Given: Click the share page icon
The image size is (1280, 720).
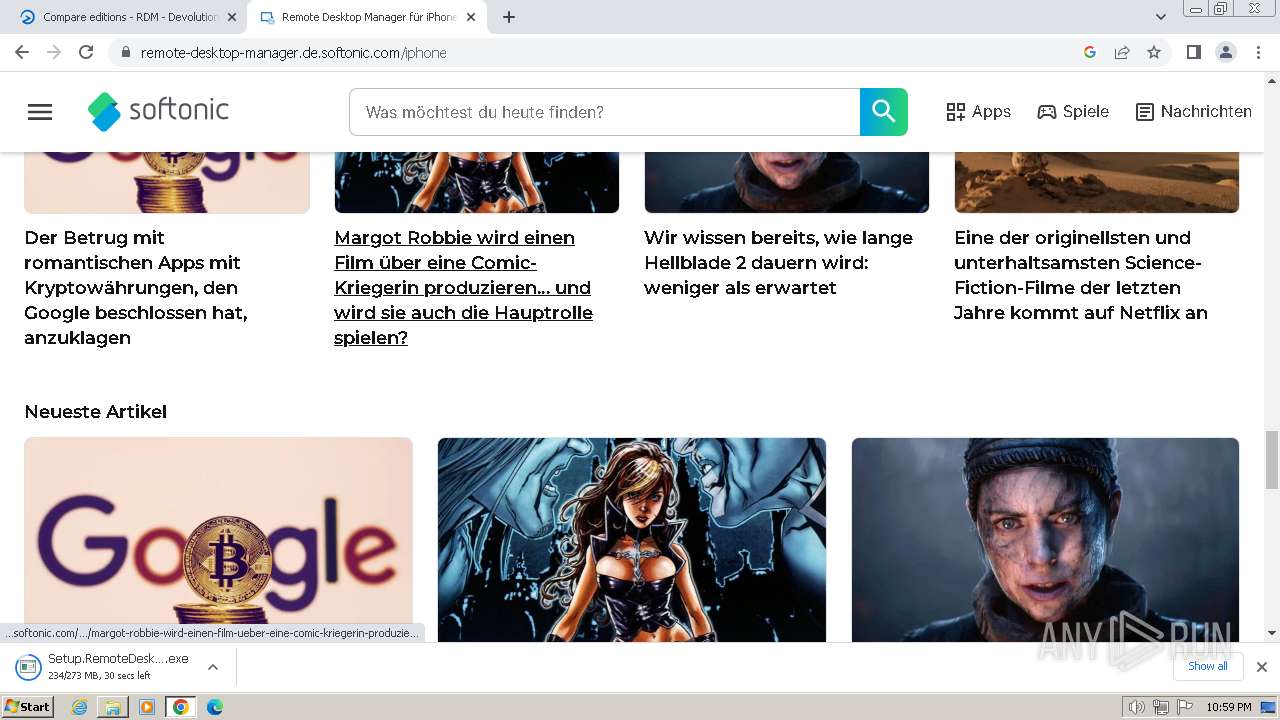Looking at the screenshot, I should point(1122,52).
